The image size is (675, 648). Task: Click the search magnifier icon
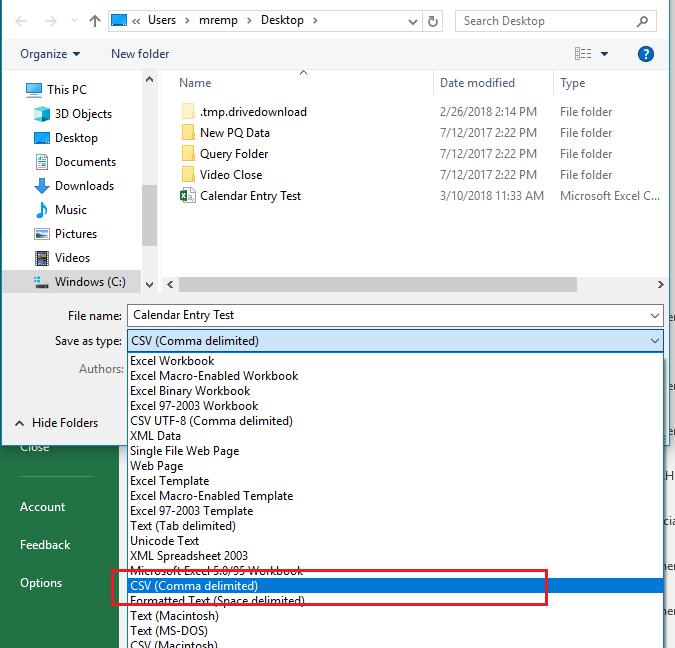[x=645, y=21]
